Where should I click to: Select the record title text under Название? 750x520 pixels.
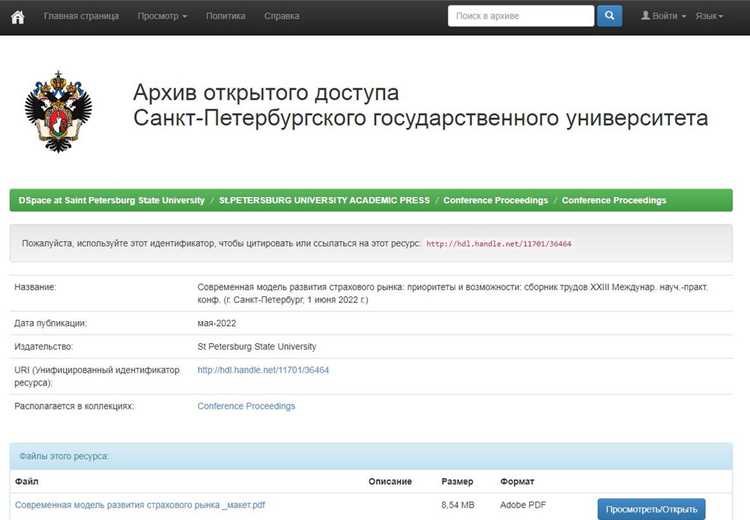(x=452, y=293)
